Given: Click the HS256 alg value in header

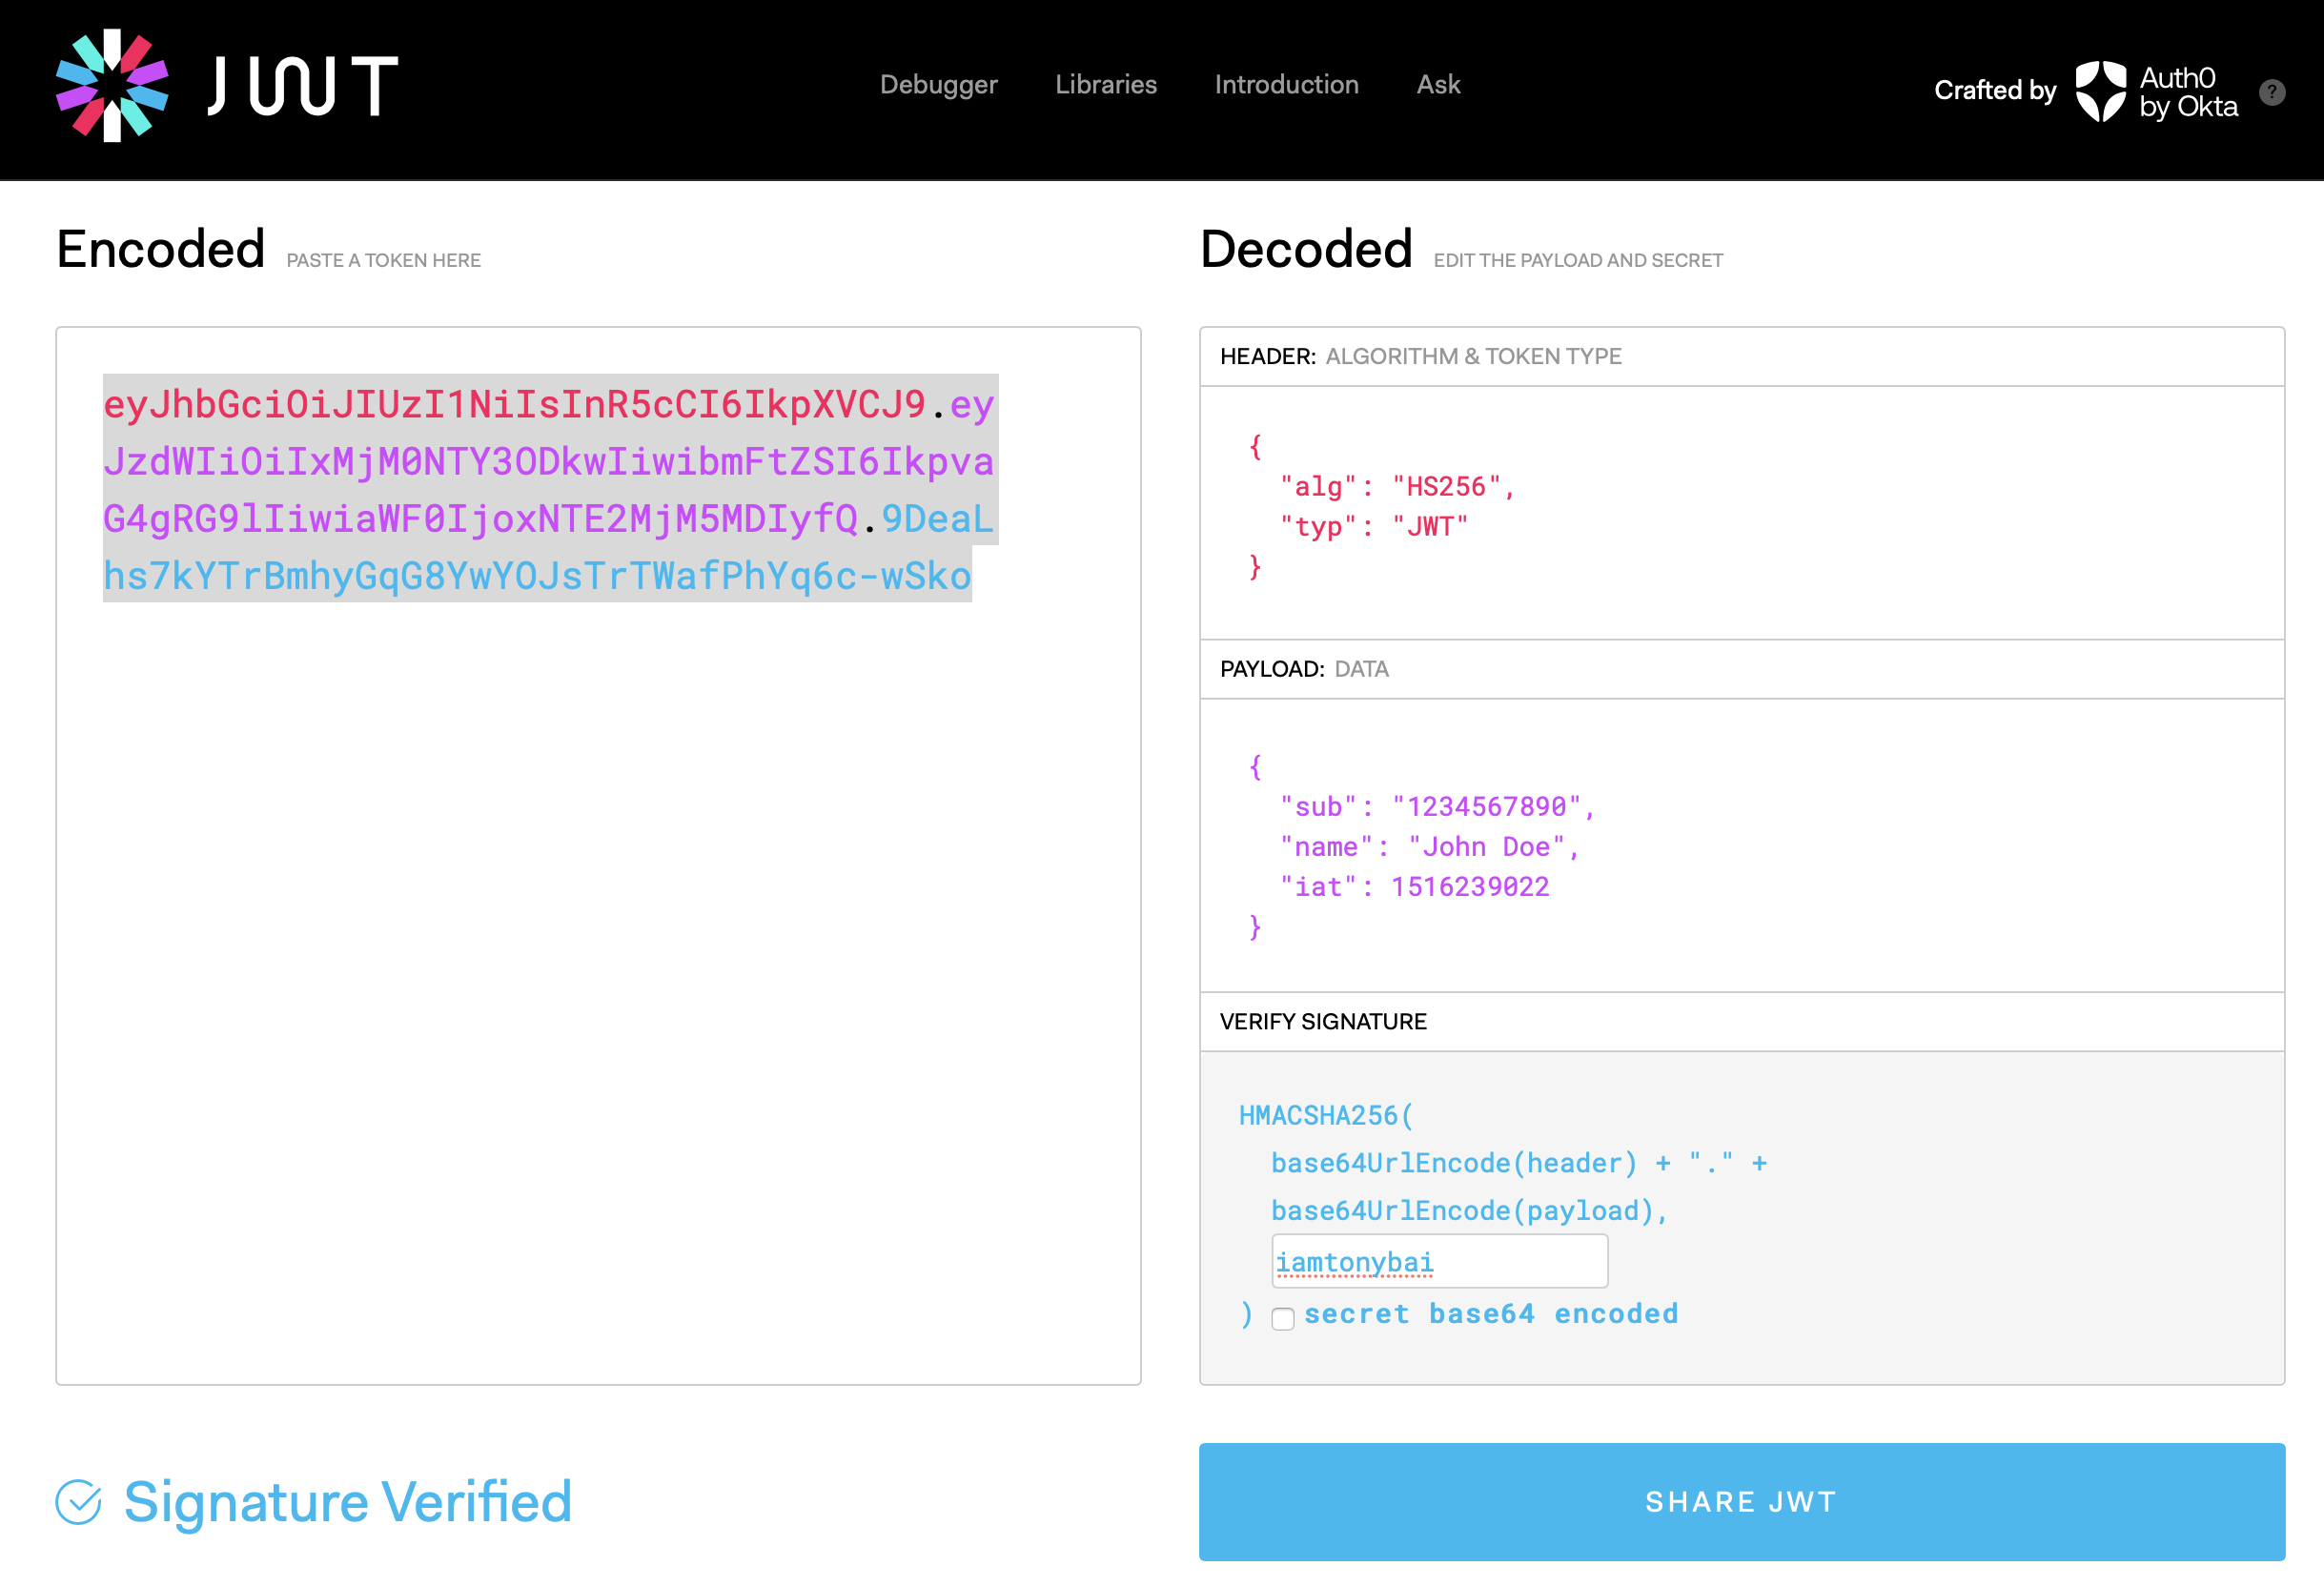Looking at the screenshot, I should [1446, 487].
